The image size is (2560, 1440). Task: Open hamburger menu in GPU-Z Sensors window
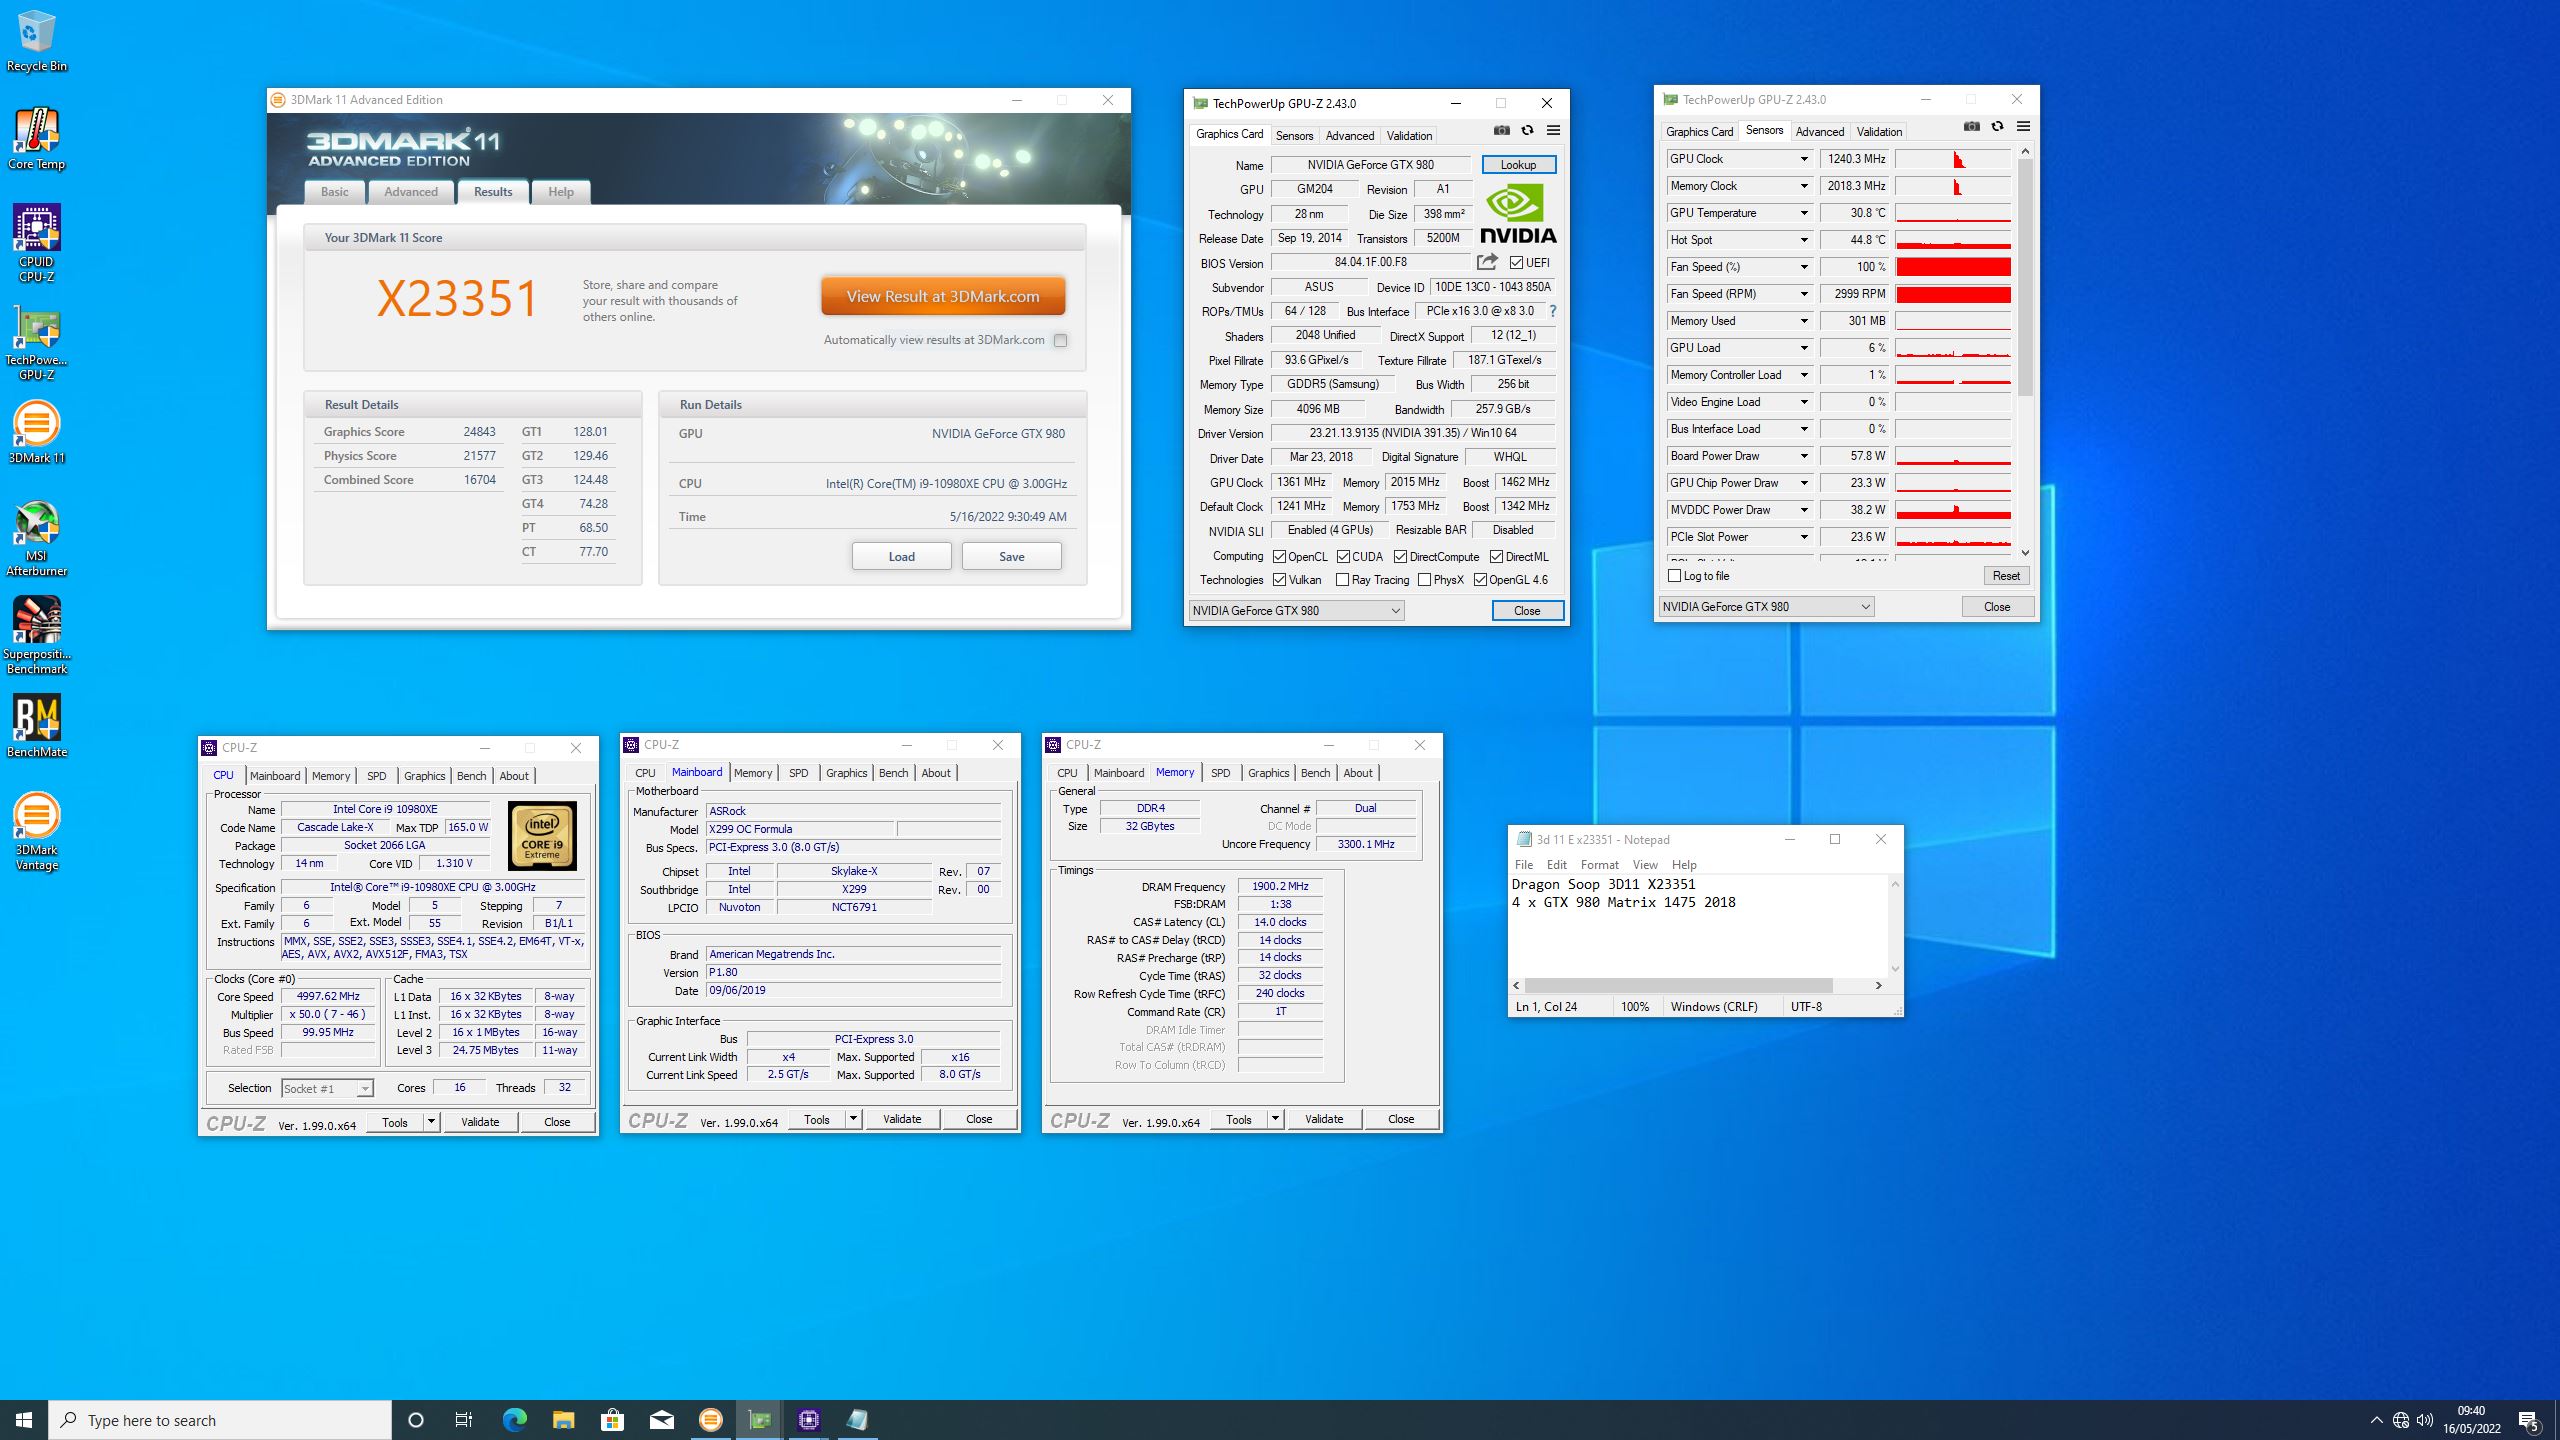(x=2023, y=126)
